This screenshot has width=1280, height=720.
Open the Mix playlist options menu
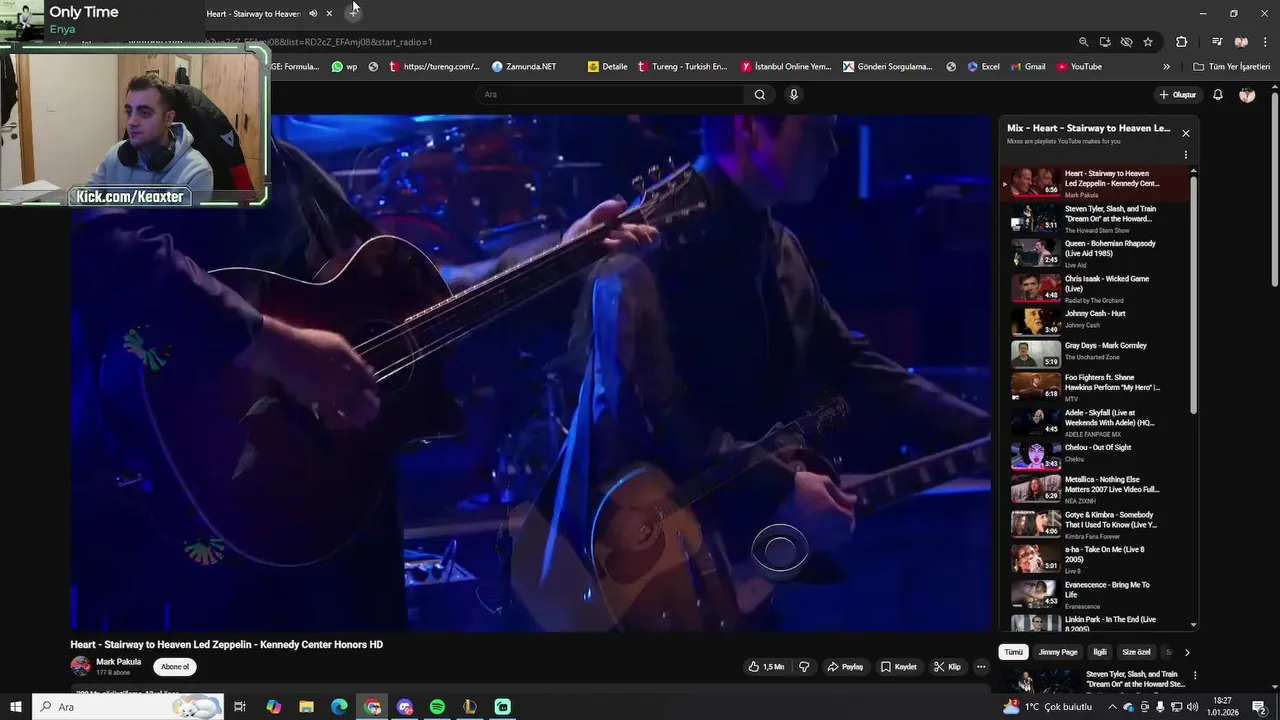click(x=1186, y=155)
